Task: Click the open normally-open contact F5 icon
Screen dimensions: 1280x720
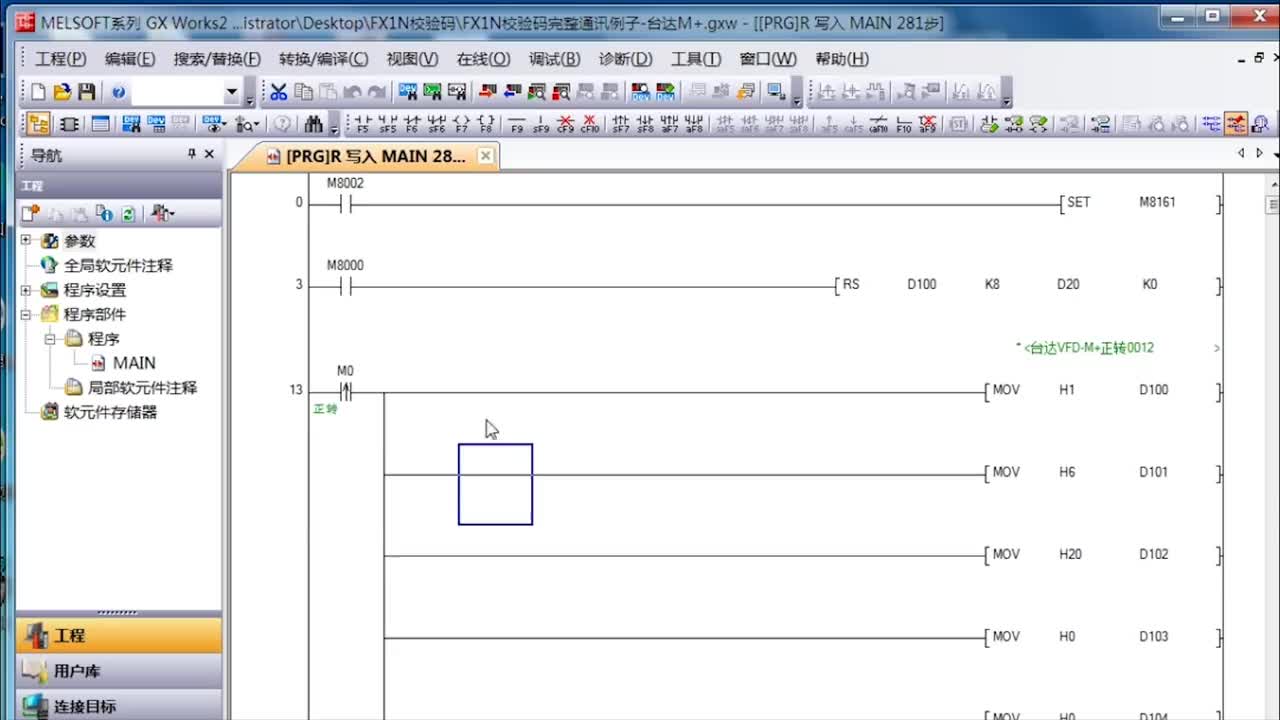Action: [x=362, y=124]
